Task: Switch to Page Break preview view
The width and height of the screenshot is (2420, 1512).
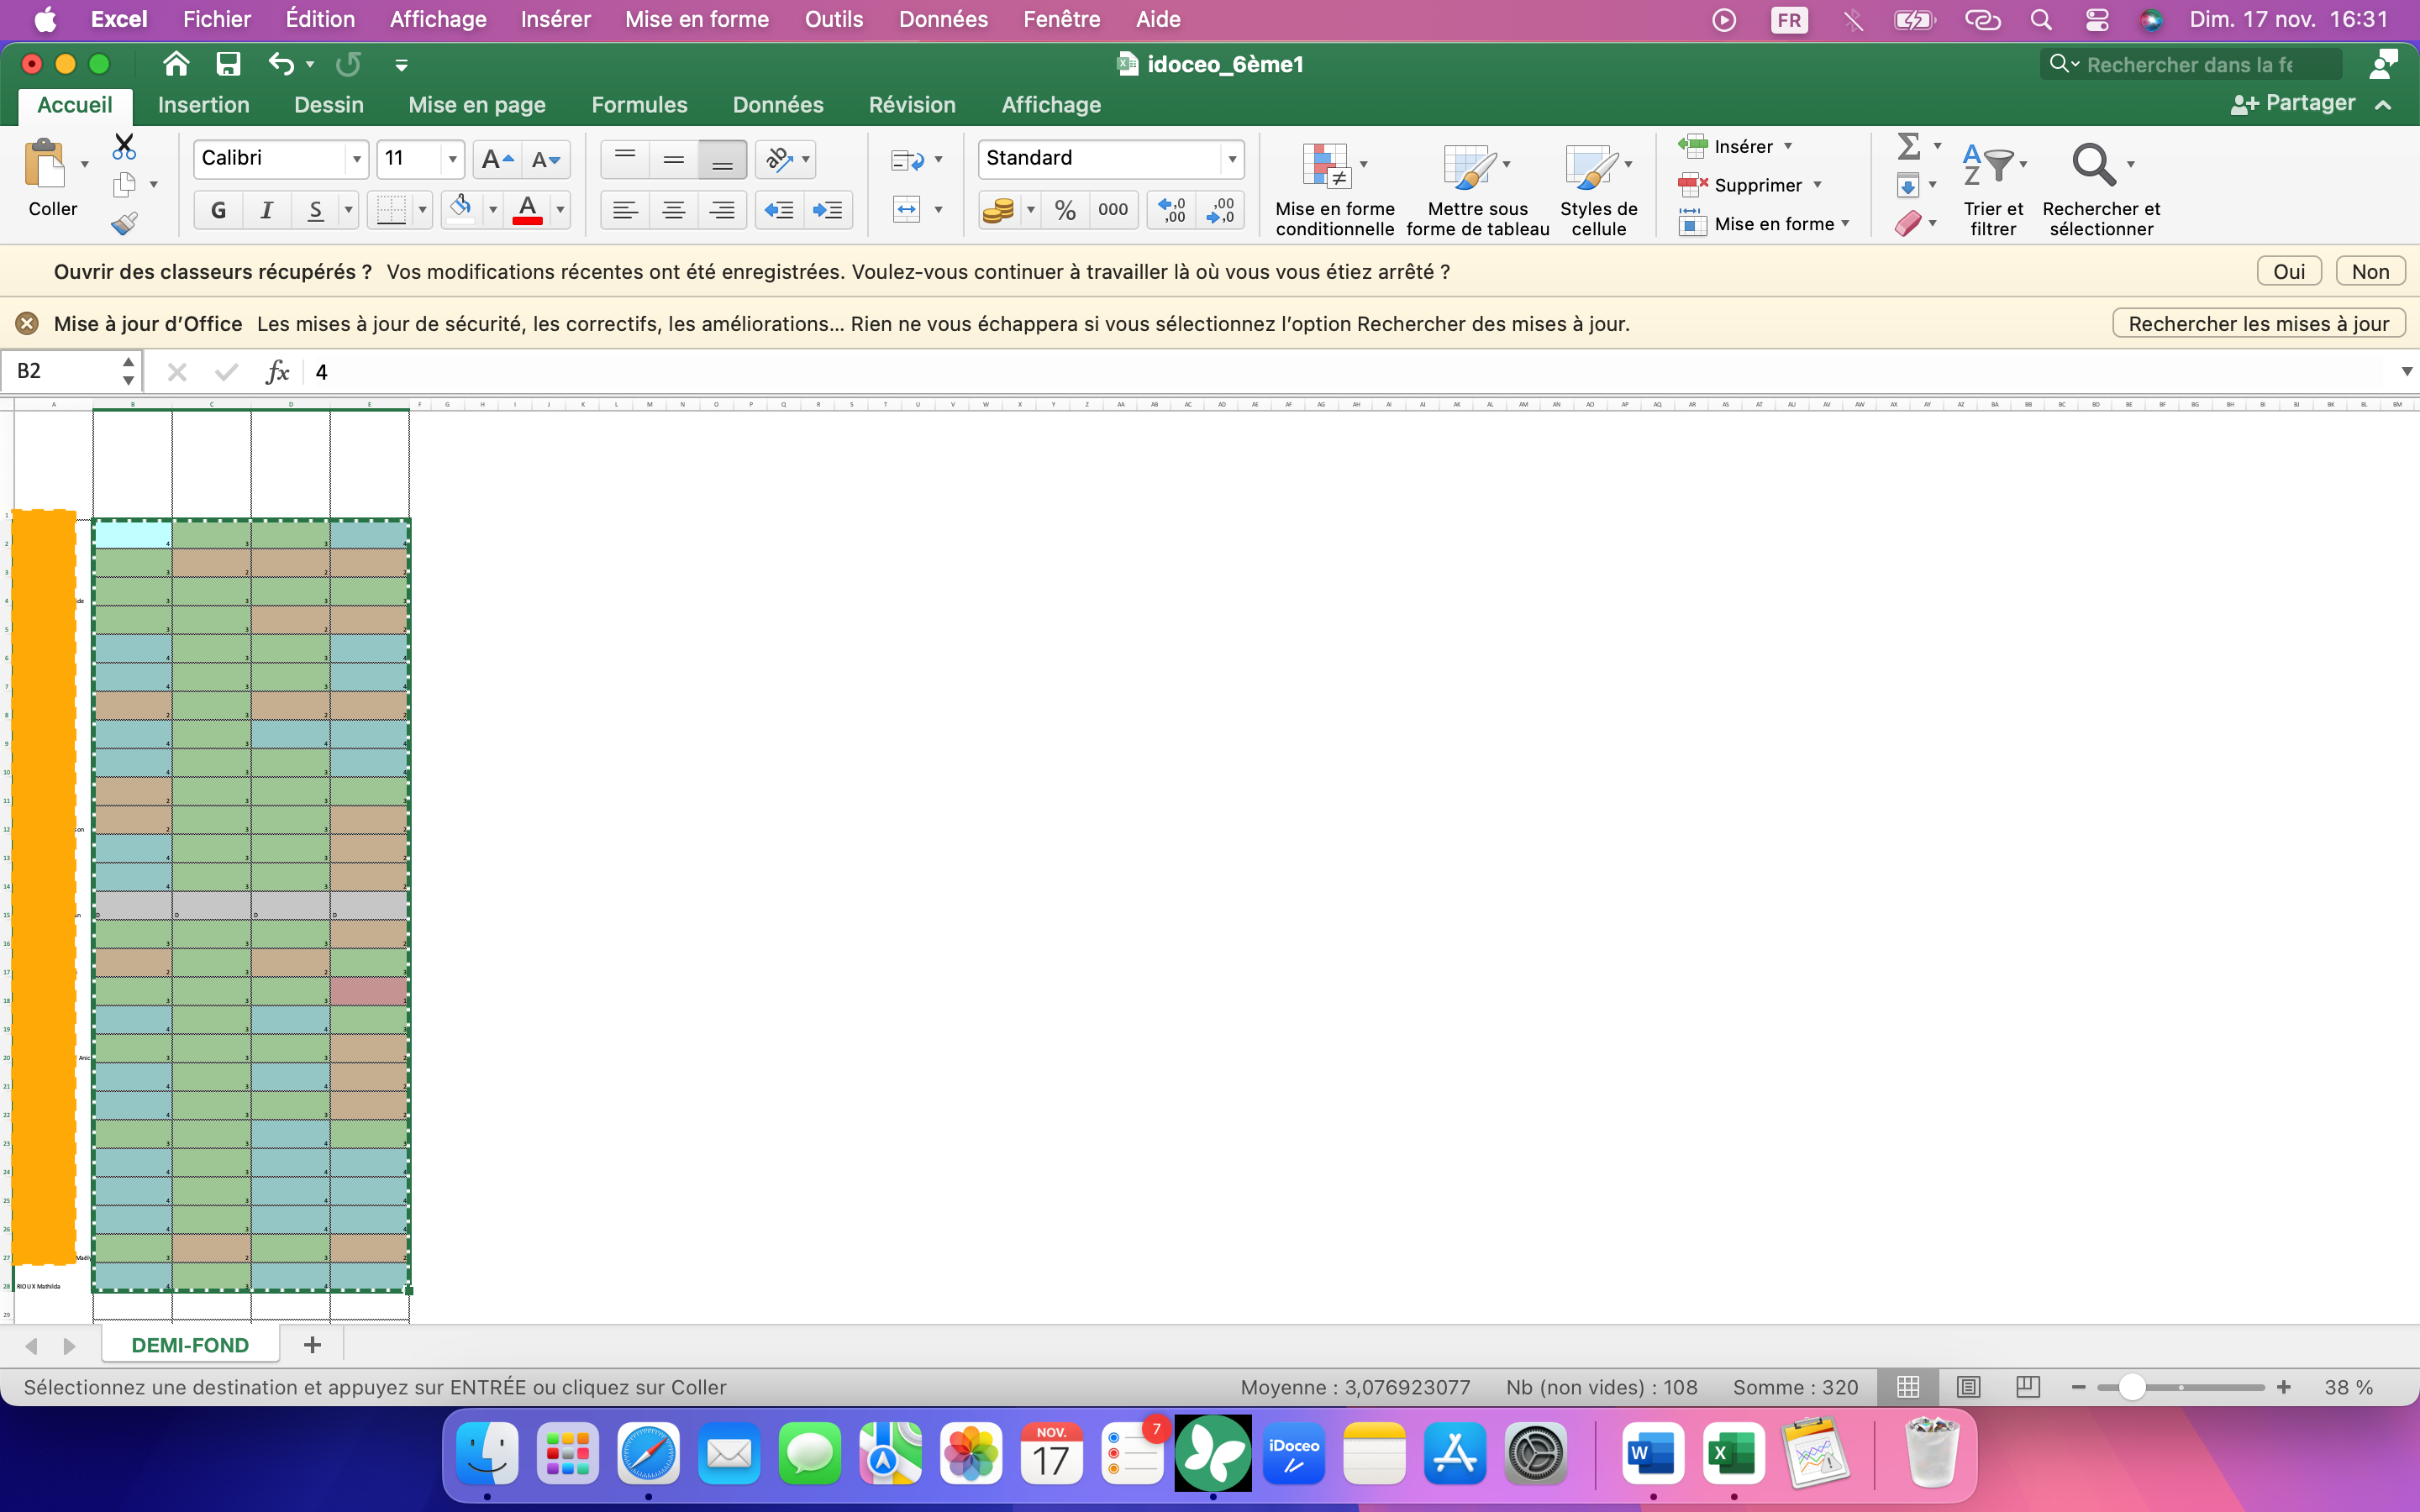Action: pyautogui.click(x=2028, y=1387)
